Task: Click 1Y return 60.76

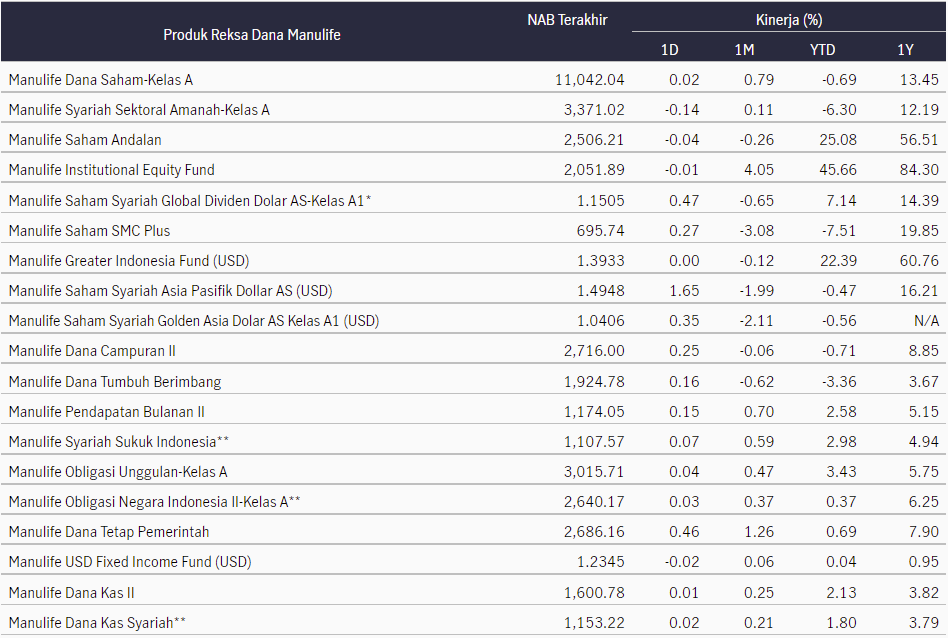Action: point(919,261)
